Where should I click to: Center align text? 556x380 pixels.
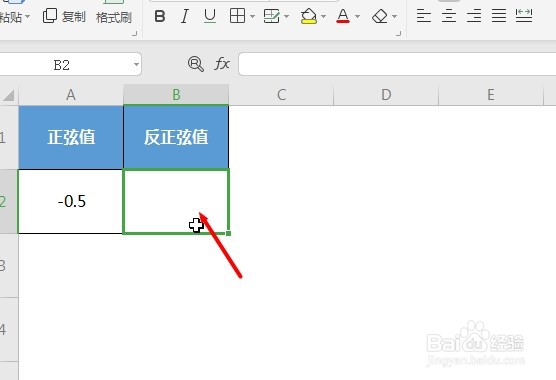click(449, 16)
